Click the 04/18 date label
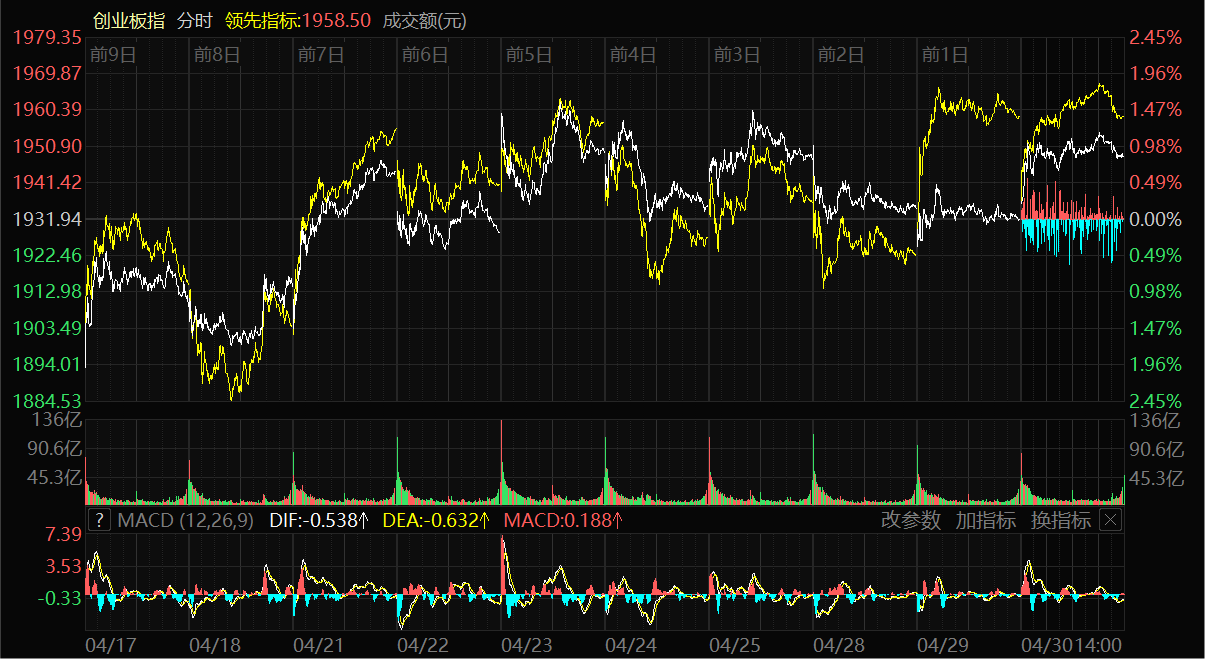Viewport: 1205px width, 659px height. coord(214,645)
